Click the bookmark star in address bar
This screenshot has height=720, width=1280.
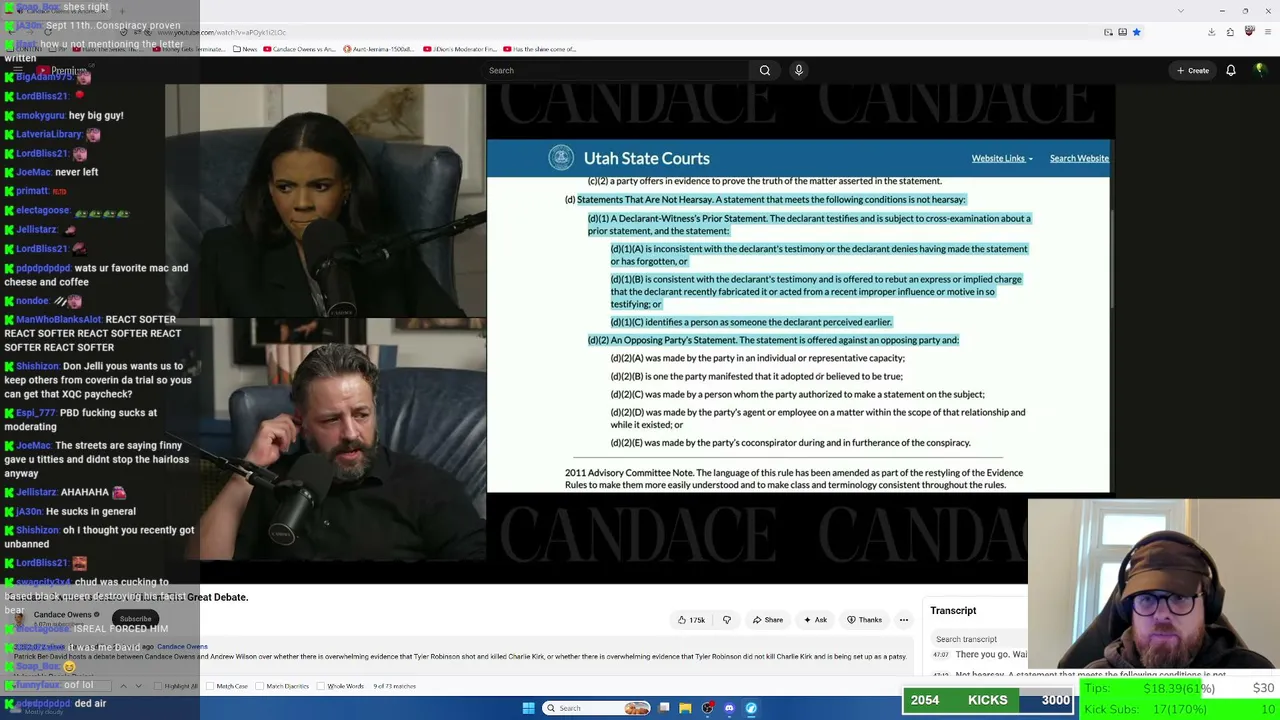(1136, 32)
